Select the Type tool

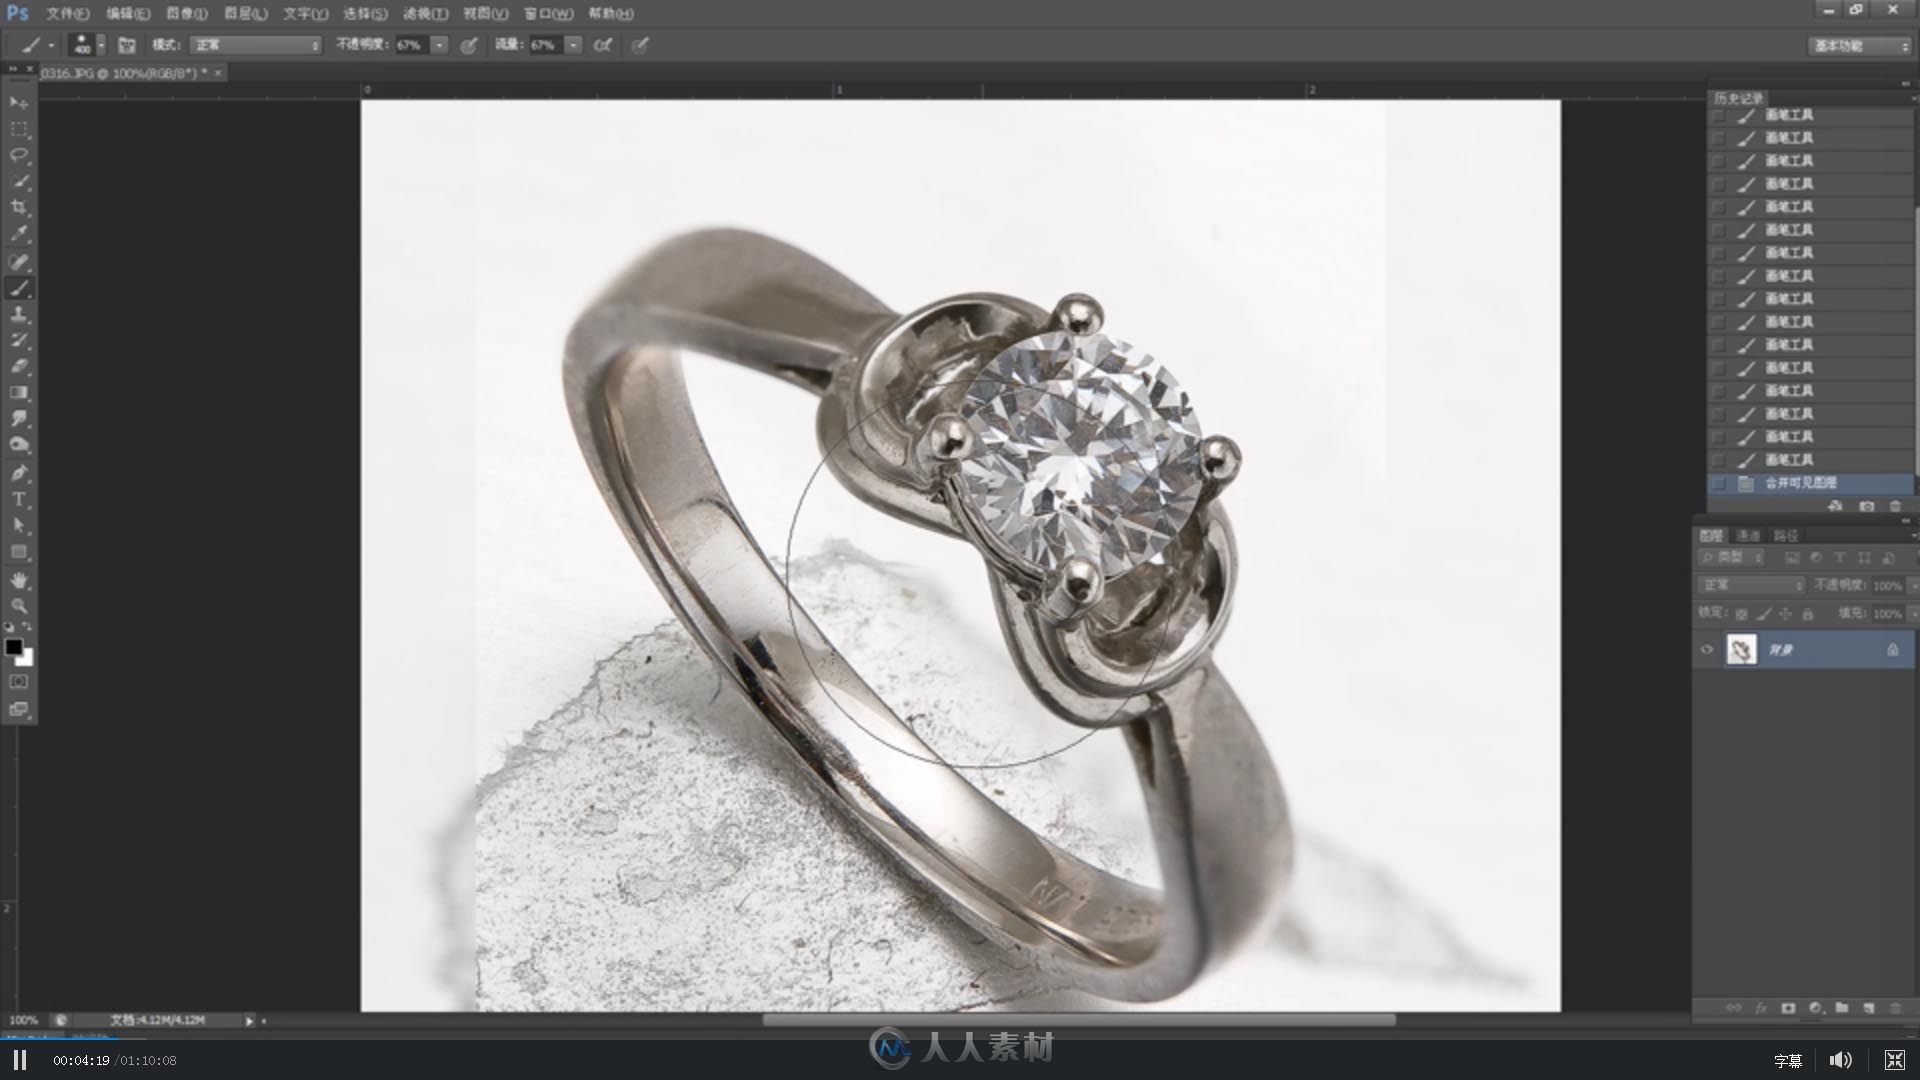(x=19, y=498)
